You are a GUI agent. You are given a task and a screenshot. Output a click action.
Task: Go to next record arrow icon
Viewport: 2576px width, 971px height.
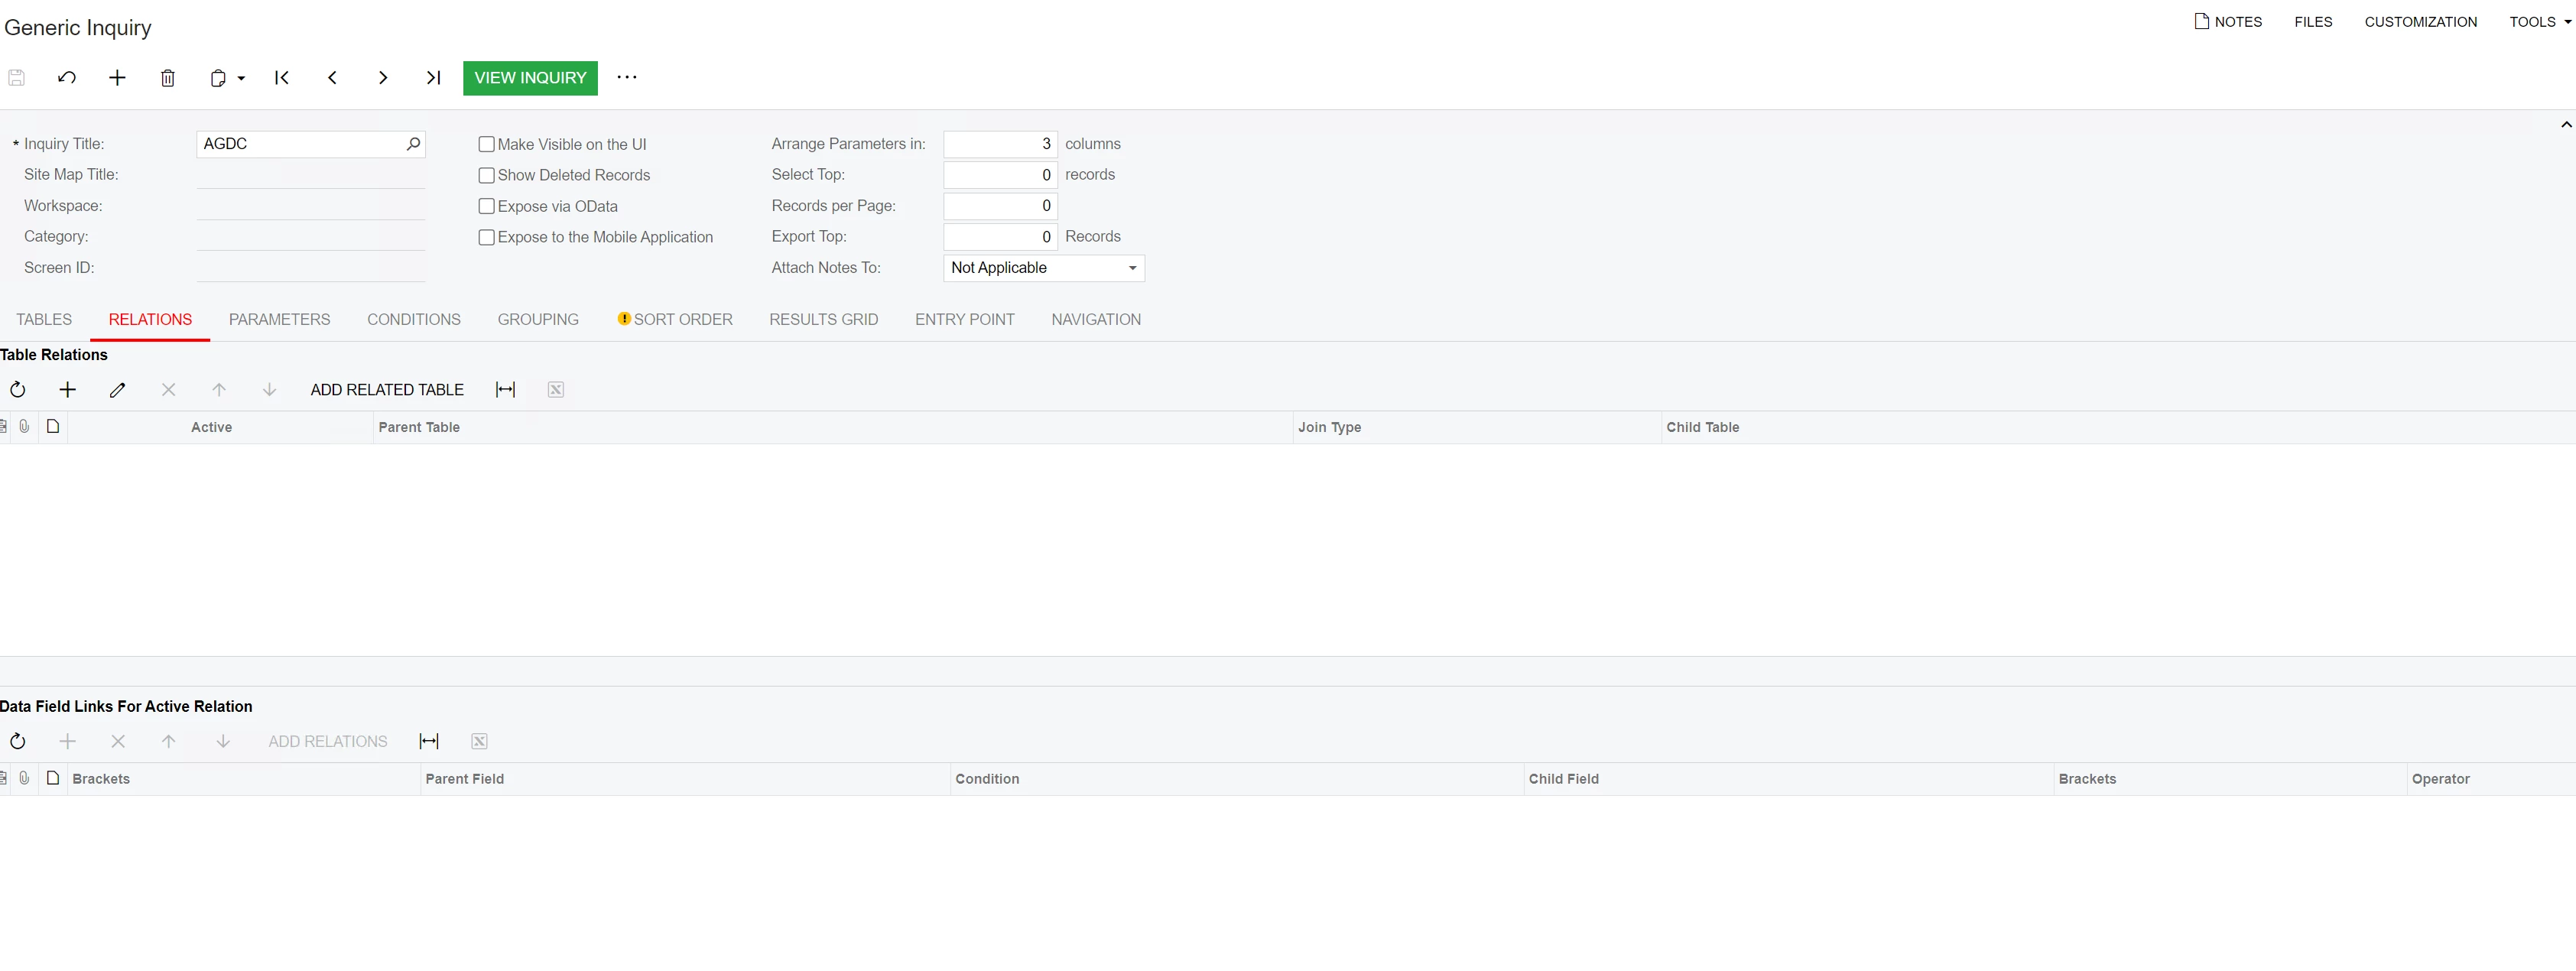coord(383,78)
